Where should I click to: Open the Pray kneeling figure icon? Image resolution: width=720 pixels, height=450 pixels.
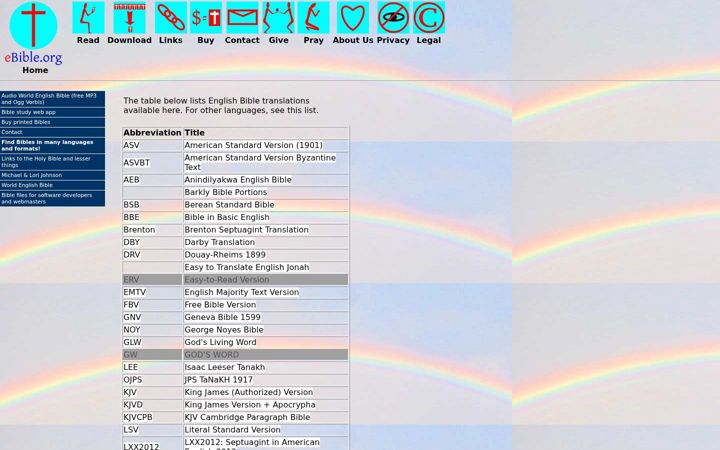pos(314,17)
